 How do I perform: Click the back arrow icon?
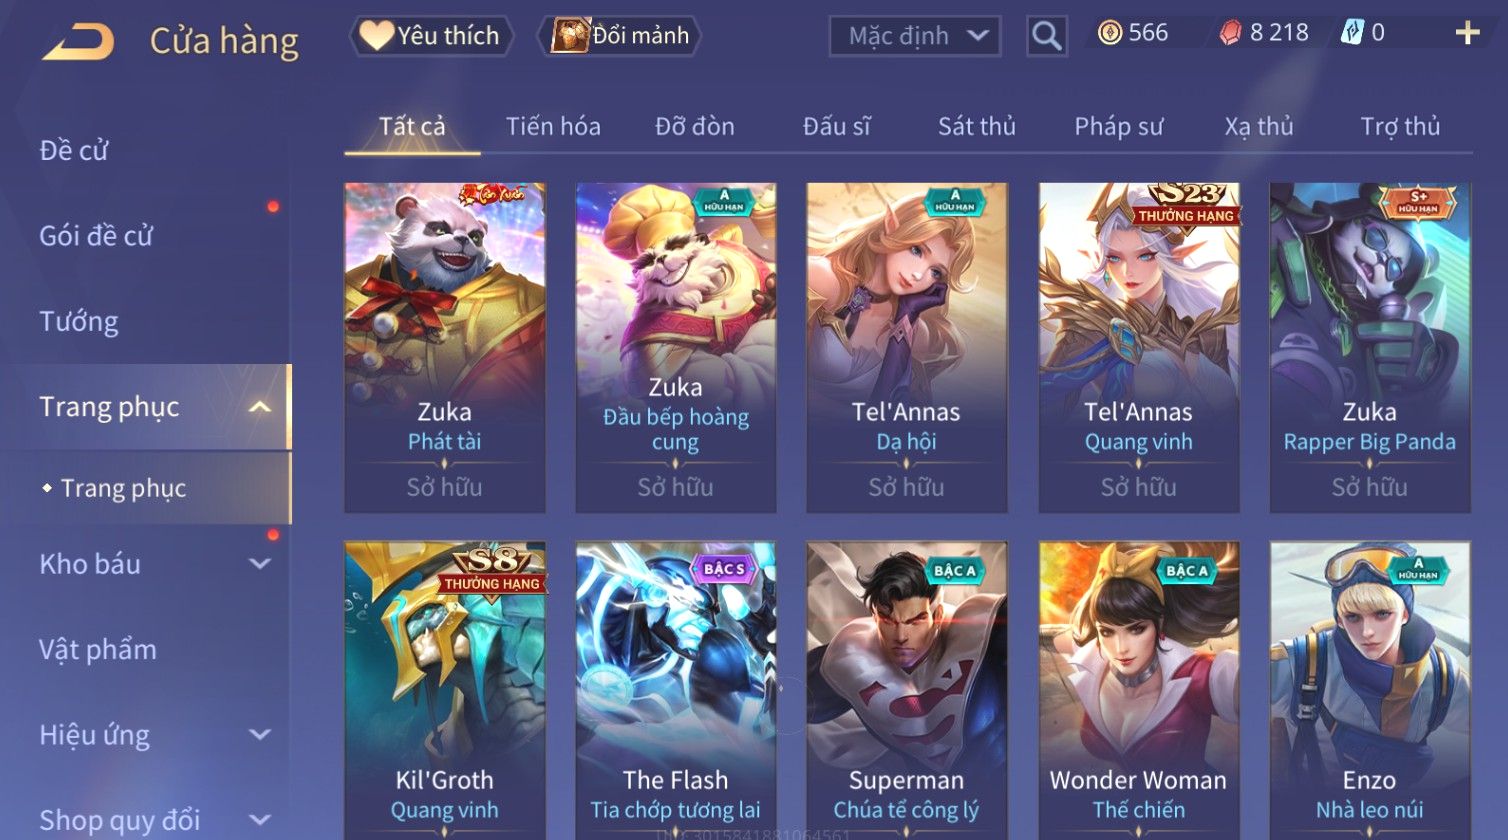[x=78, y=42]
